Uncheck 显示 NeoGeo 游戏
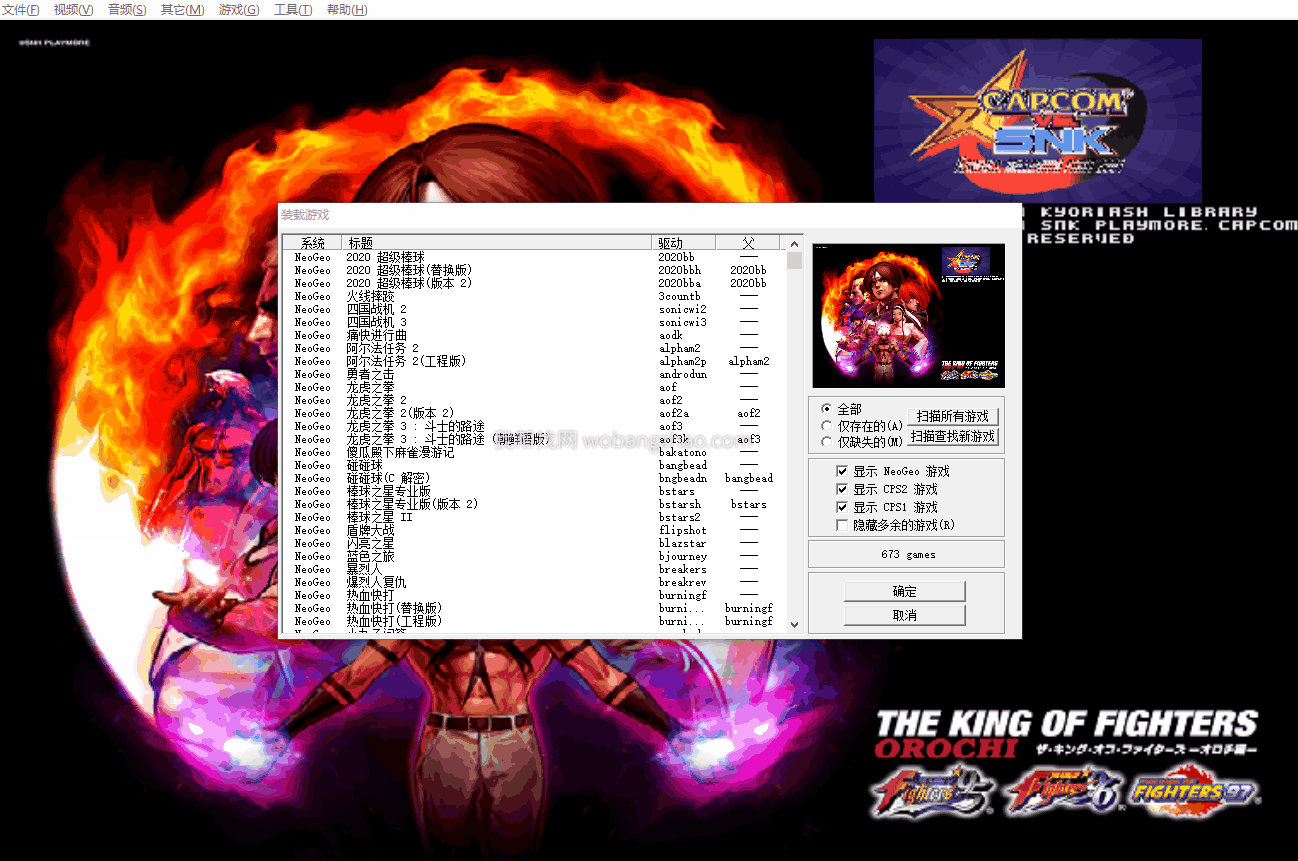This screenshot has width=1298, height=861. 893,471
